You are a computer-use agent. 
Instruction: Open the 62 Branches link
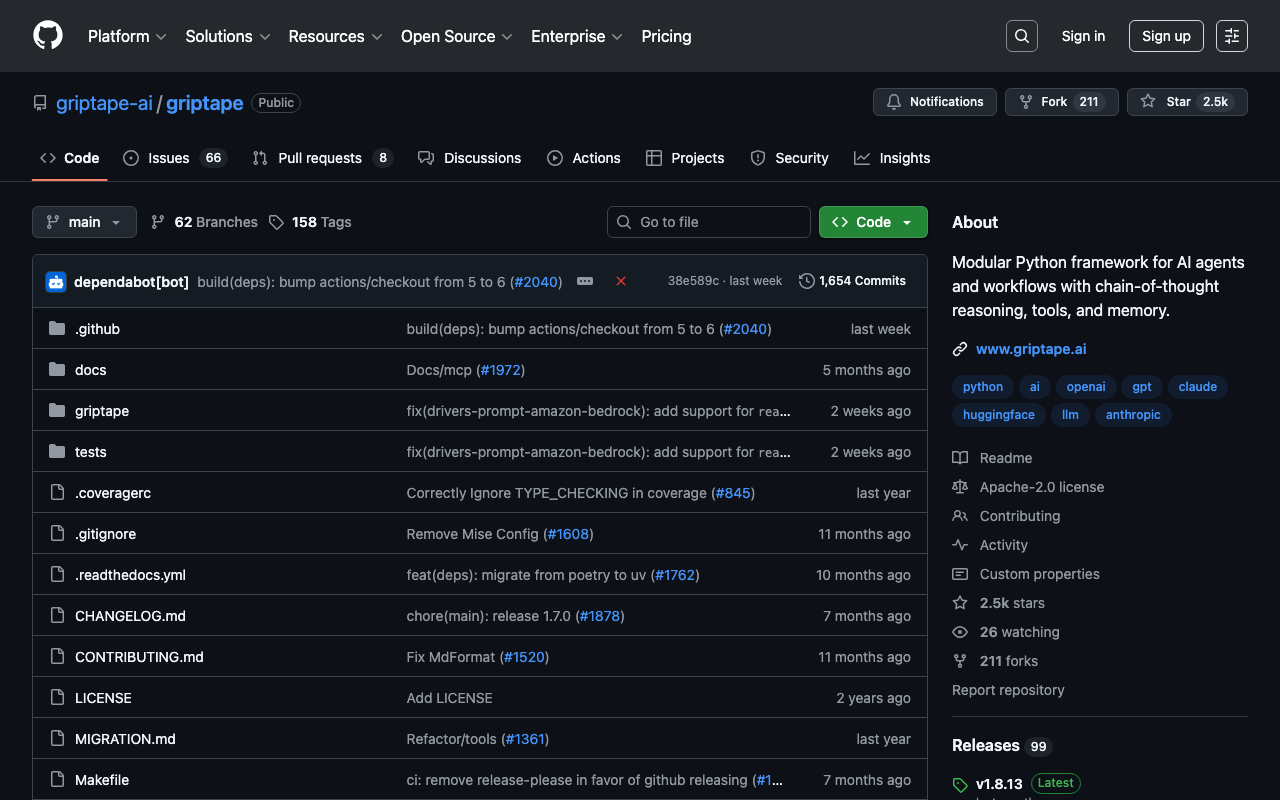(204, 222)
